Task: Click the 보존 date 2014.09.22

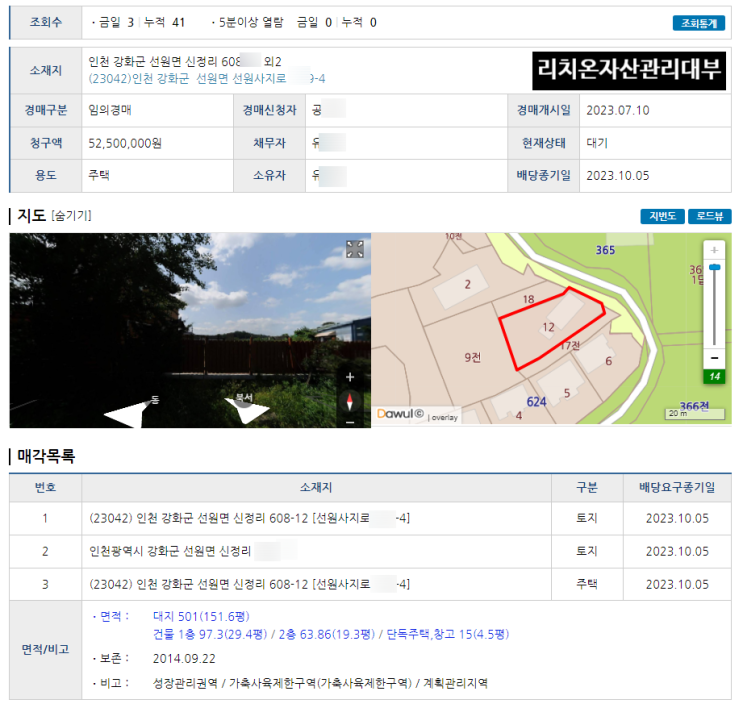Action: point(184,659)
